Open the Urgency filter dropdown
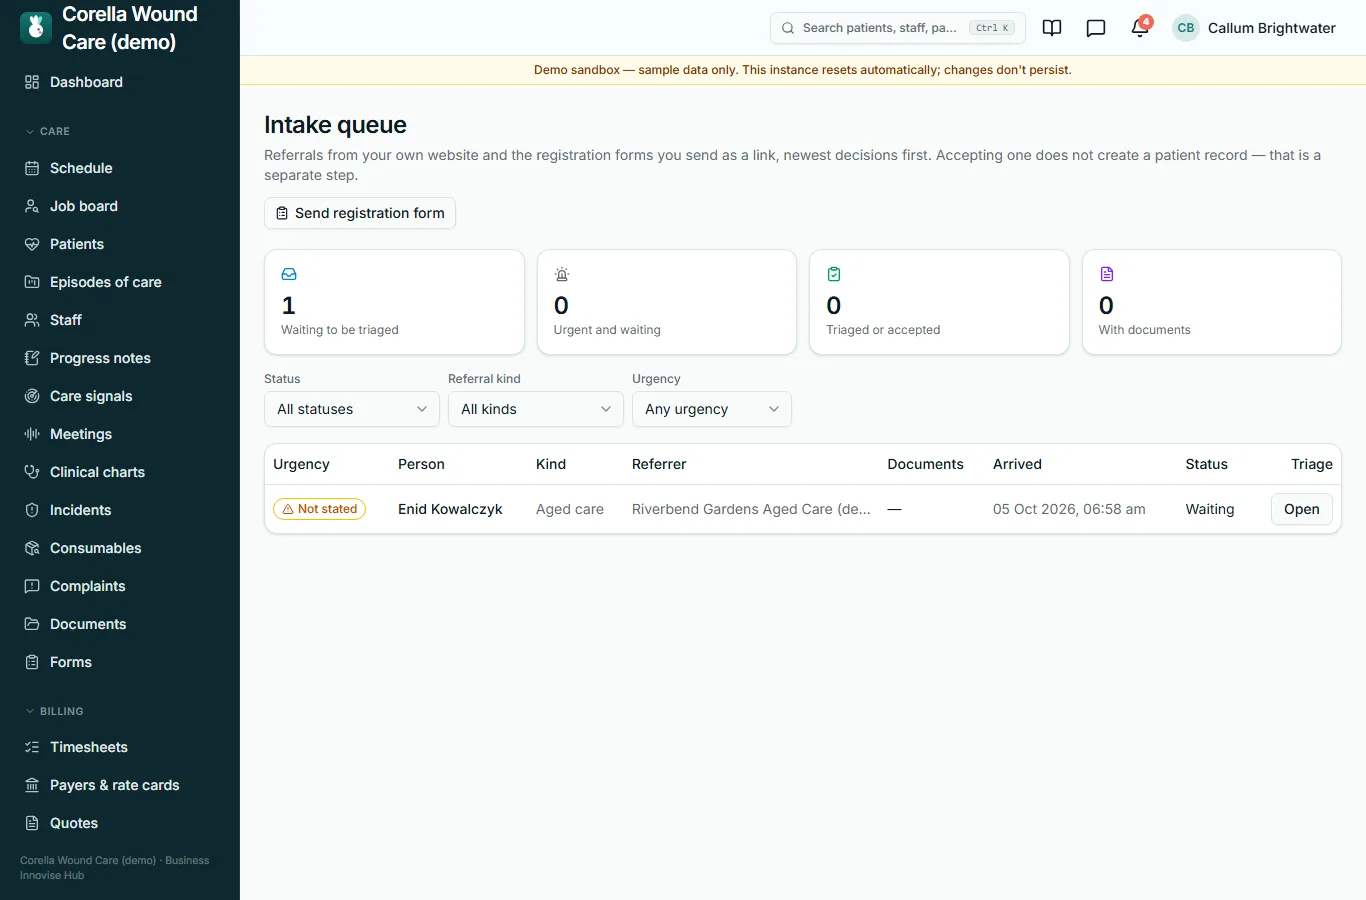Viewport: 1366px width, 900px height. (x=712, y=409)
